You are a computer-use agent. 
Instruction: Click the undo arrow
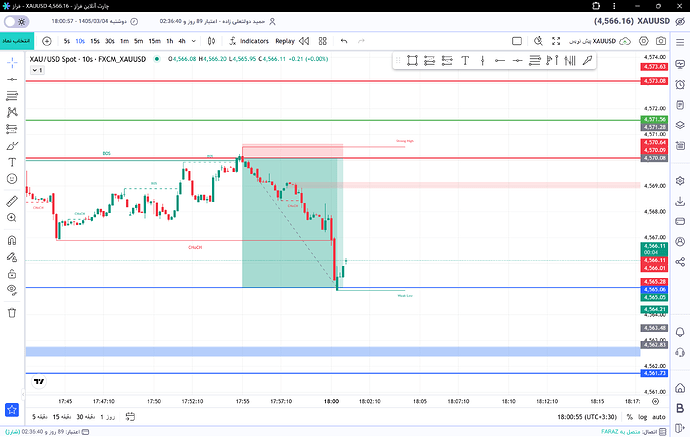coord(344,41)
